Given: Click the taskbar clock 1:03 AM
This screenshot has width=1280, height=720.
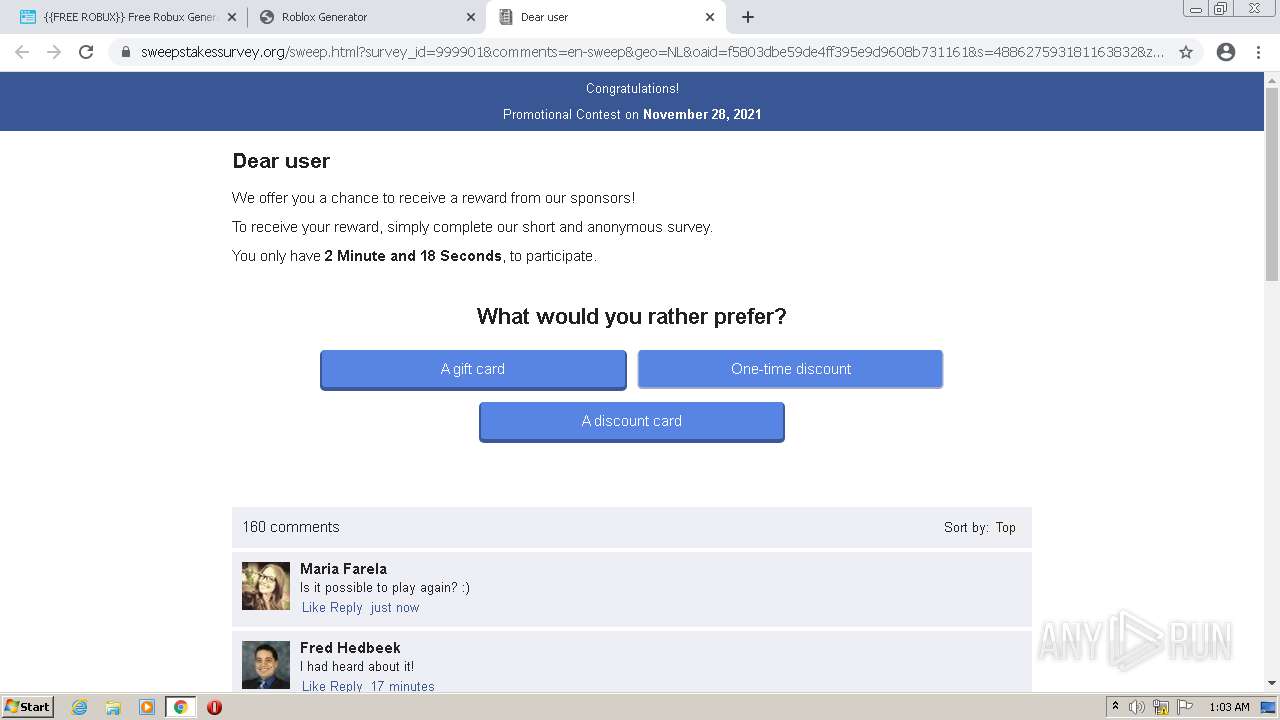Looking at the screenshot, I should click(x=1229, y=707).
